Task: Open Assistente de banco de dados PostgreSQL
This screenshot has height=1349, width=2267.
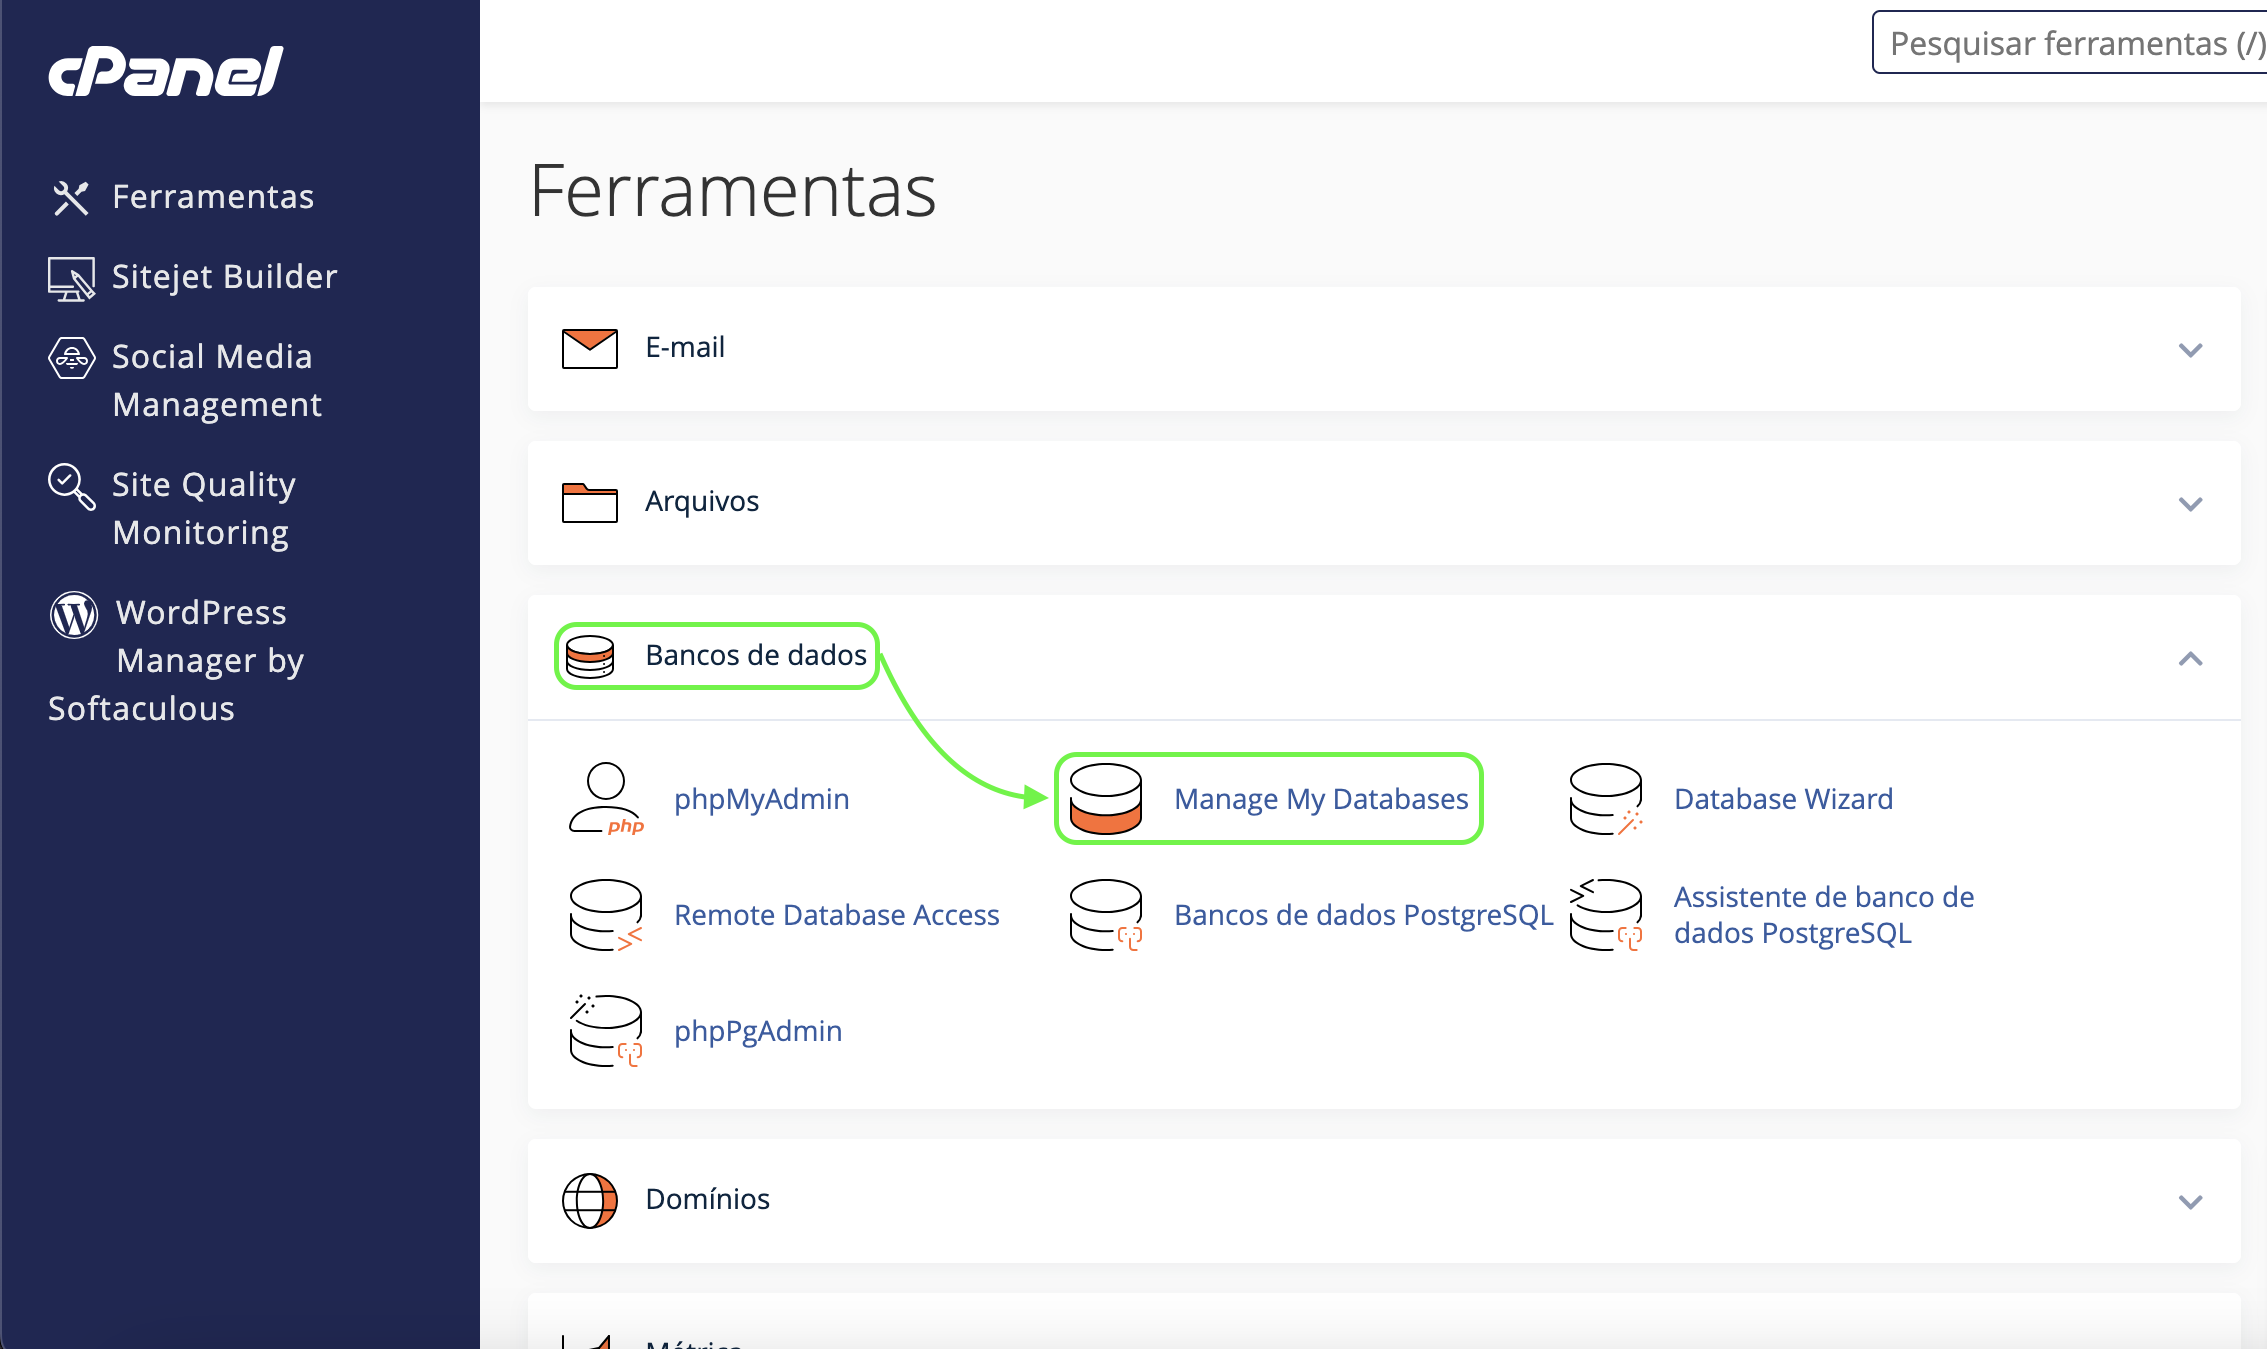Action: (1824, 915)
